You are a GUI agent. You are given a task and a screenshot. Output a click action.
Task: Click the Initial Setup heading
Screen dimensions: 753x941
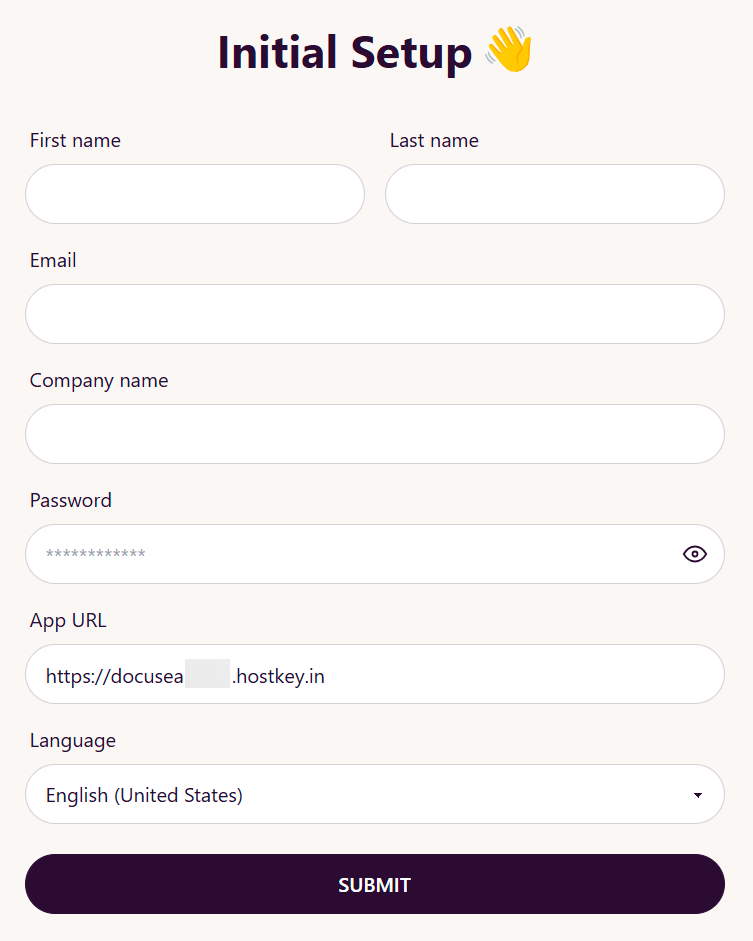coord(344,52)
